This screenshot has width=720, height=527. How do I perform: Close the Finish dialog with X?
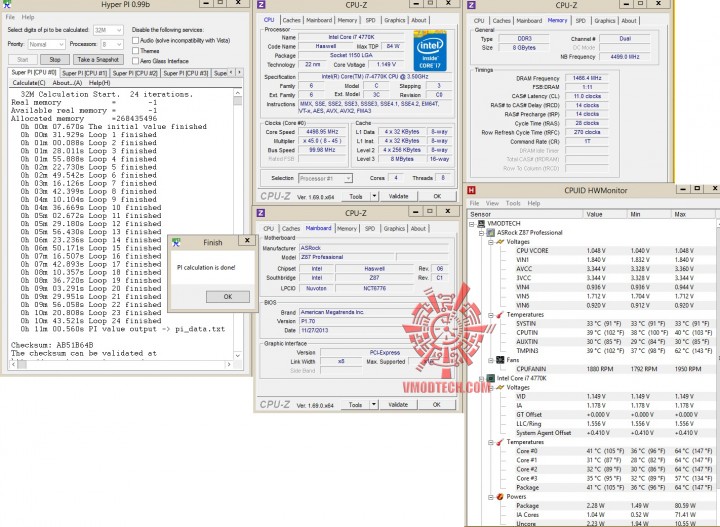[247, 240]
